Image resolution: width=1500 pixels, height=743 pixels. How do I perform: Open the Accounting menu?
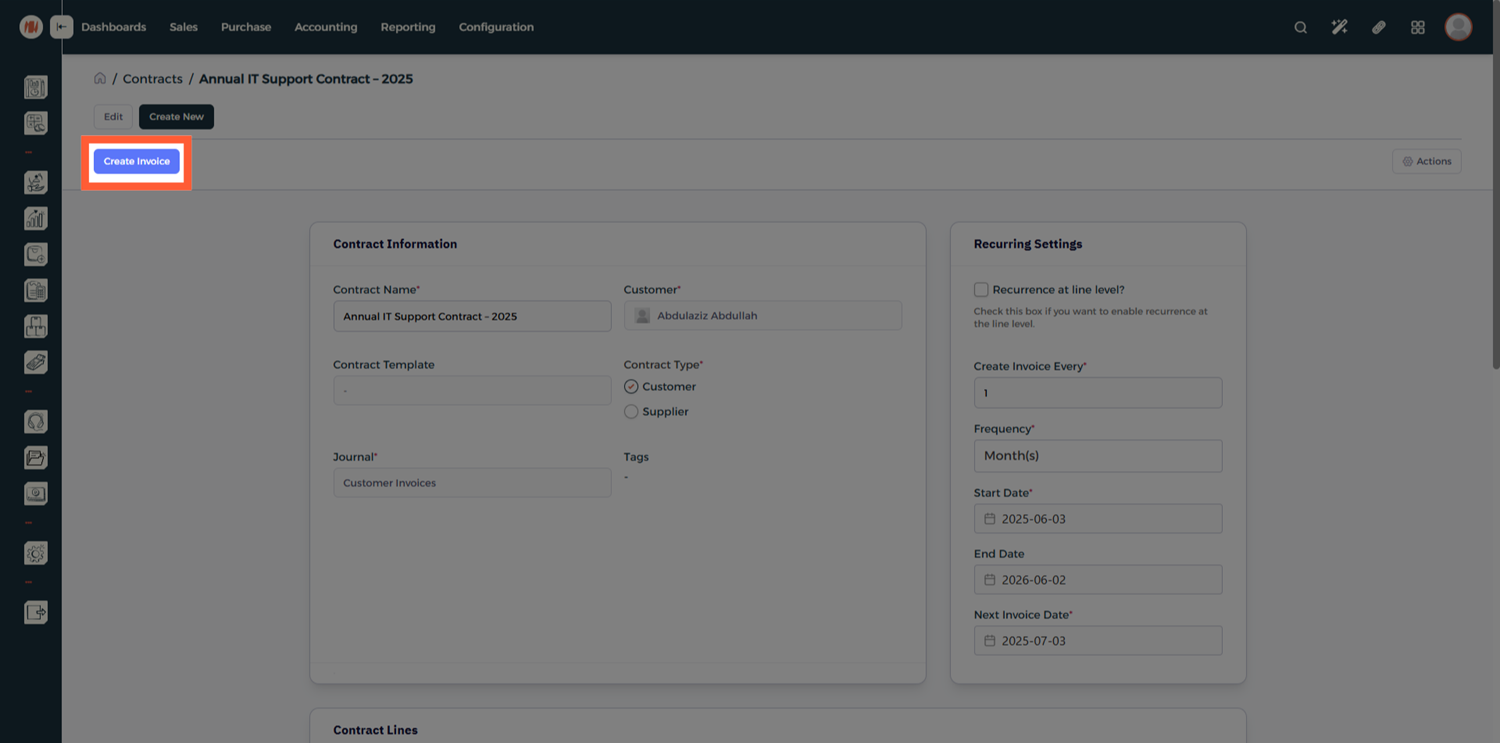pyautogui.click(x=325, y=27)
